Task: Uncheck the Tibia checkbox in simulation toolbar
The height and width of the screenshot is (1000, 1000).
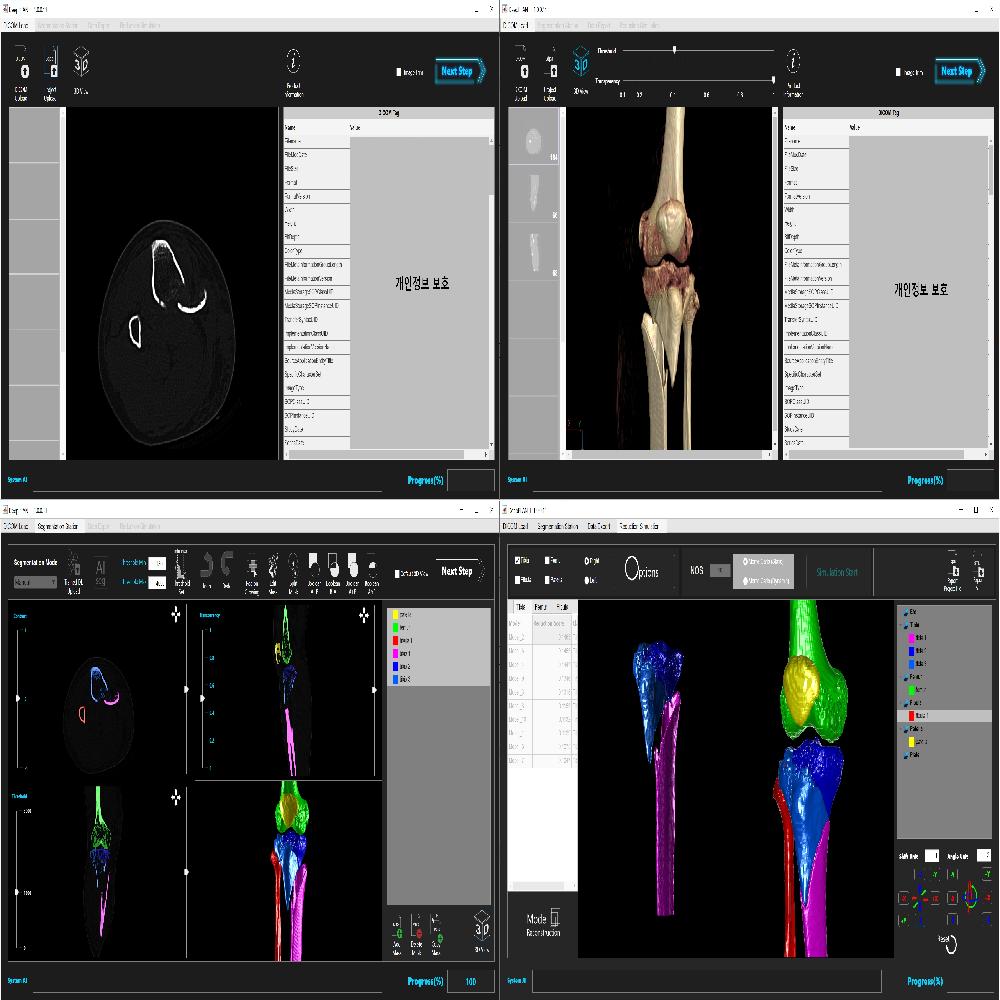Action: point(517,561)
